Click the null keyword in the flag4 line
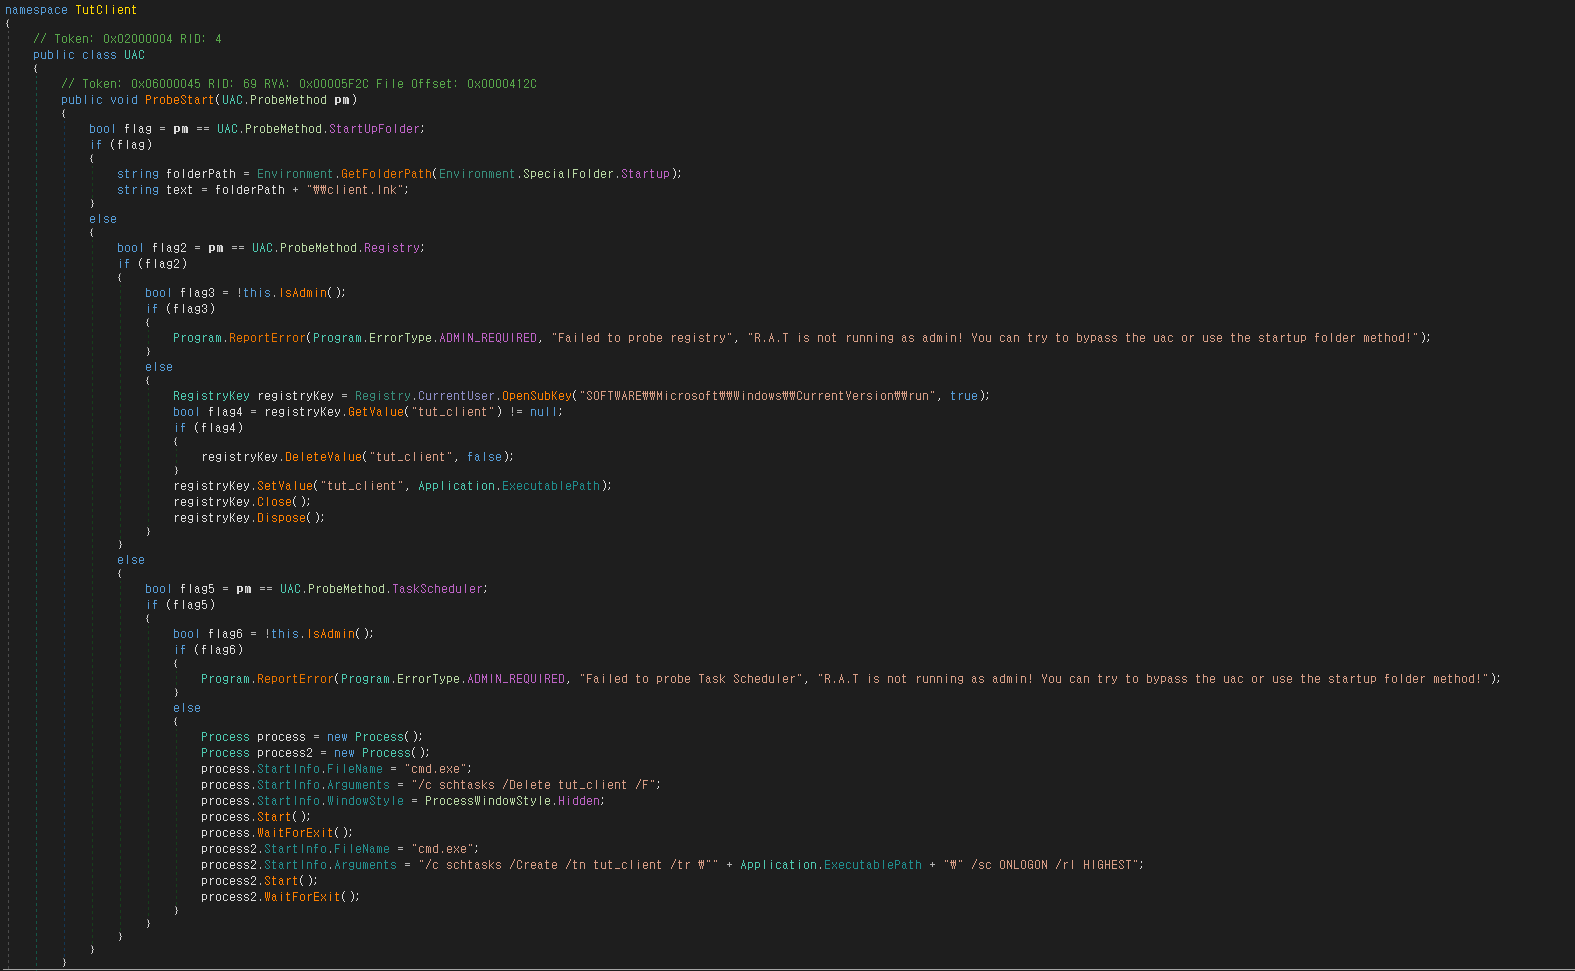 (x=544, y=412)
